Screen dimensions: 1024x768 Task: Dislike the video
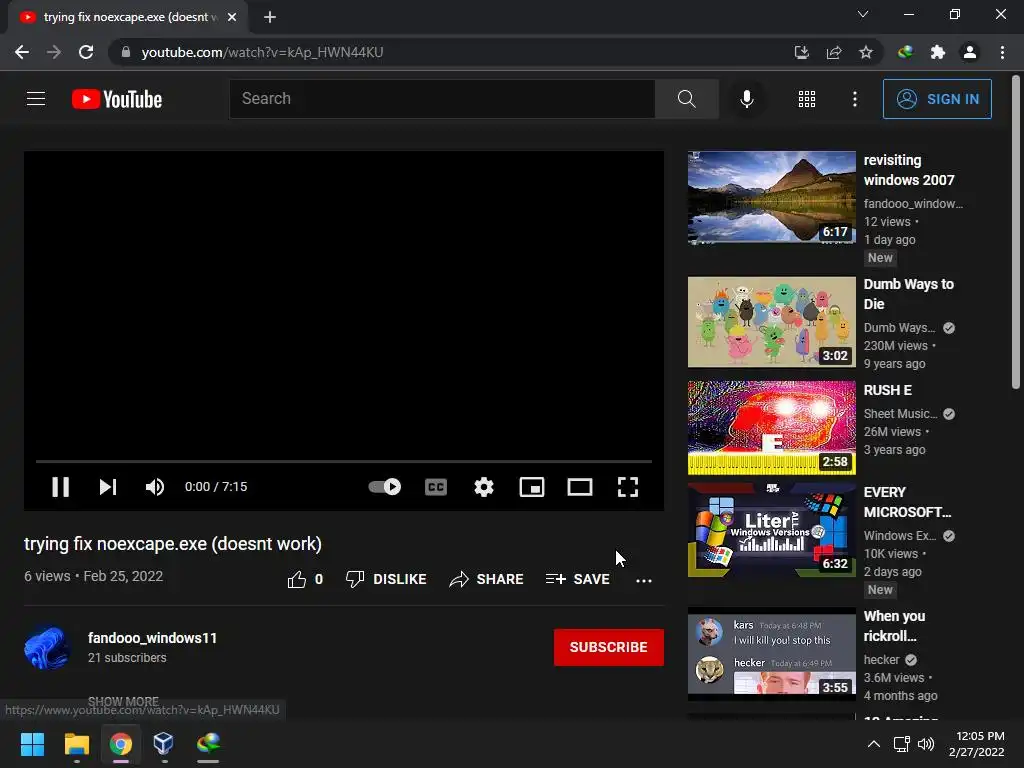[386, 579]
